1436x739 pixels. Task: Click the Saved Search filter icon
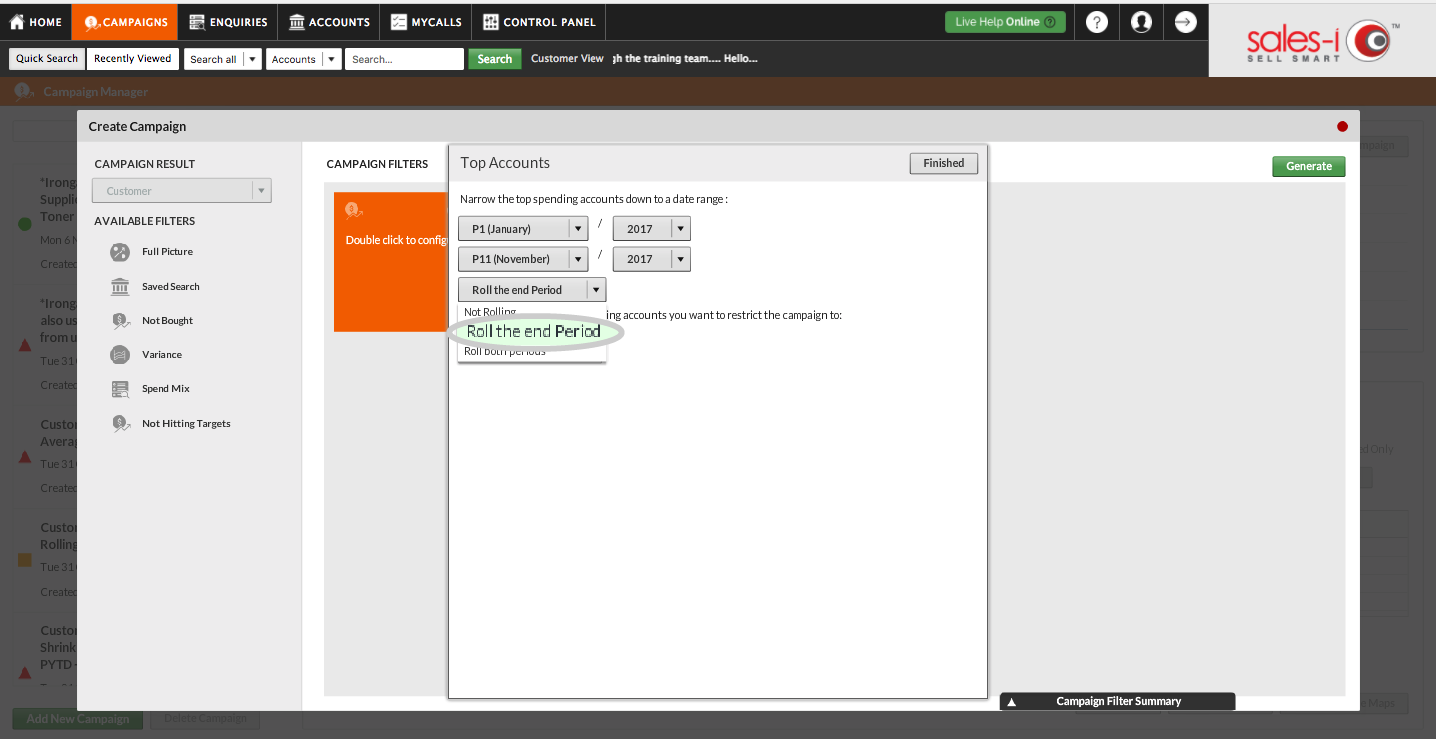(120, 287)
